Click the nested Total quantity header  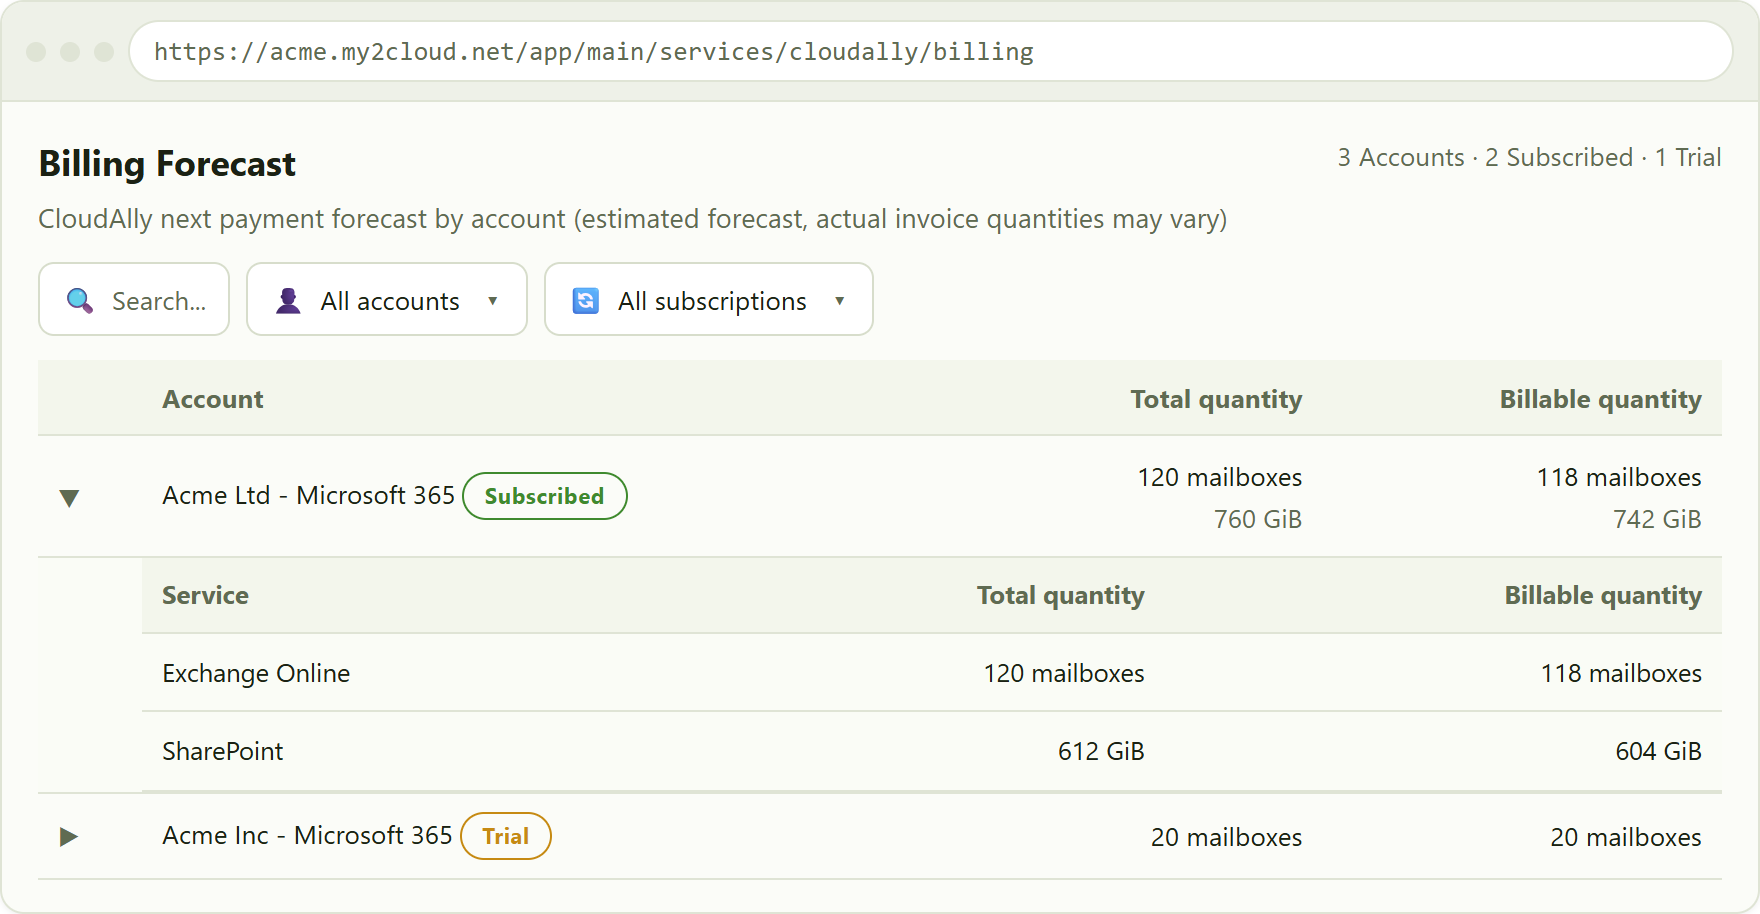1061,596
